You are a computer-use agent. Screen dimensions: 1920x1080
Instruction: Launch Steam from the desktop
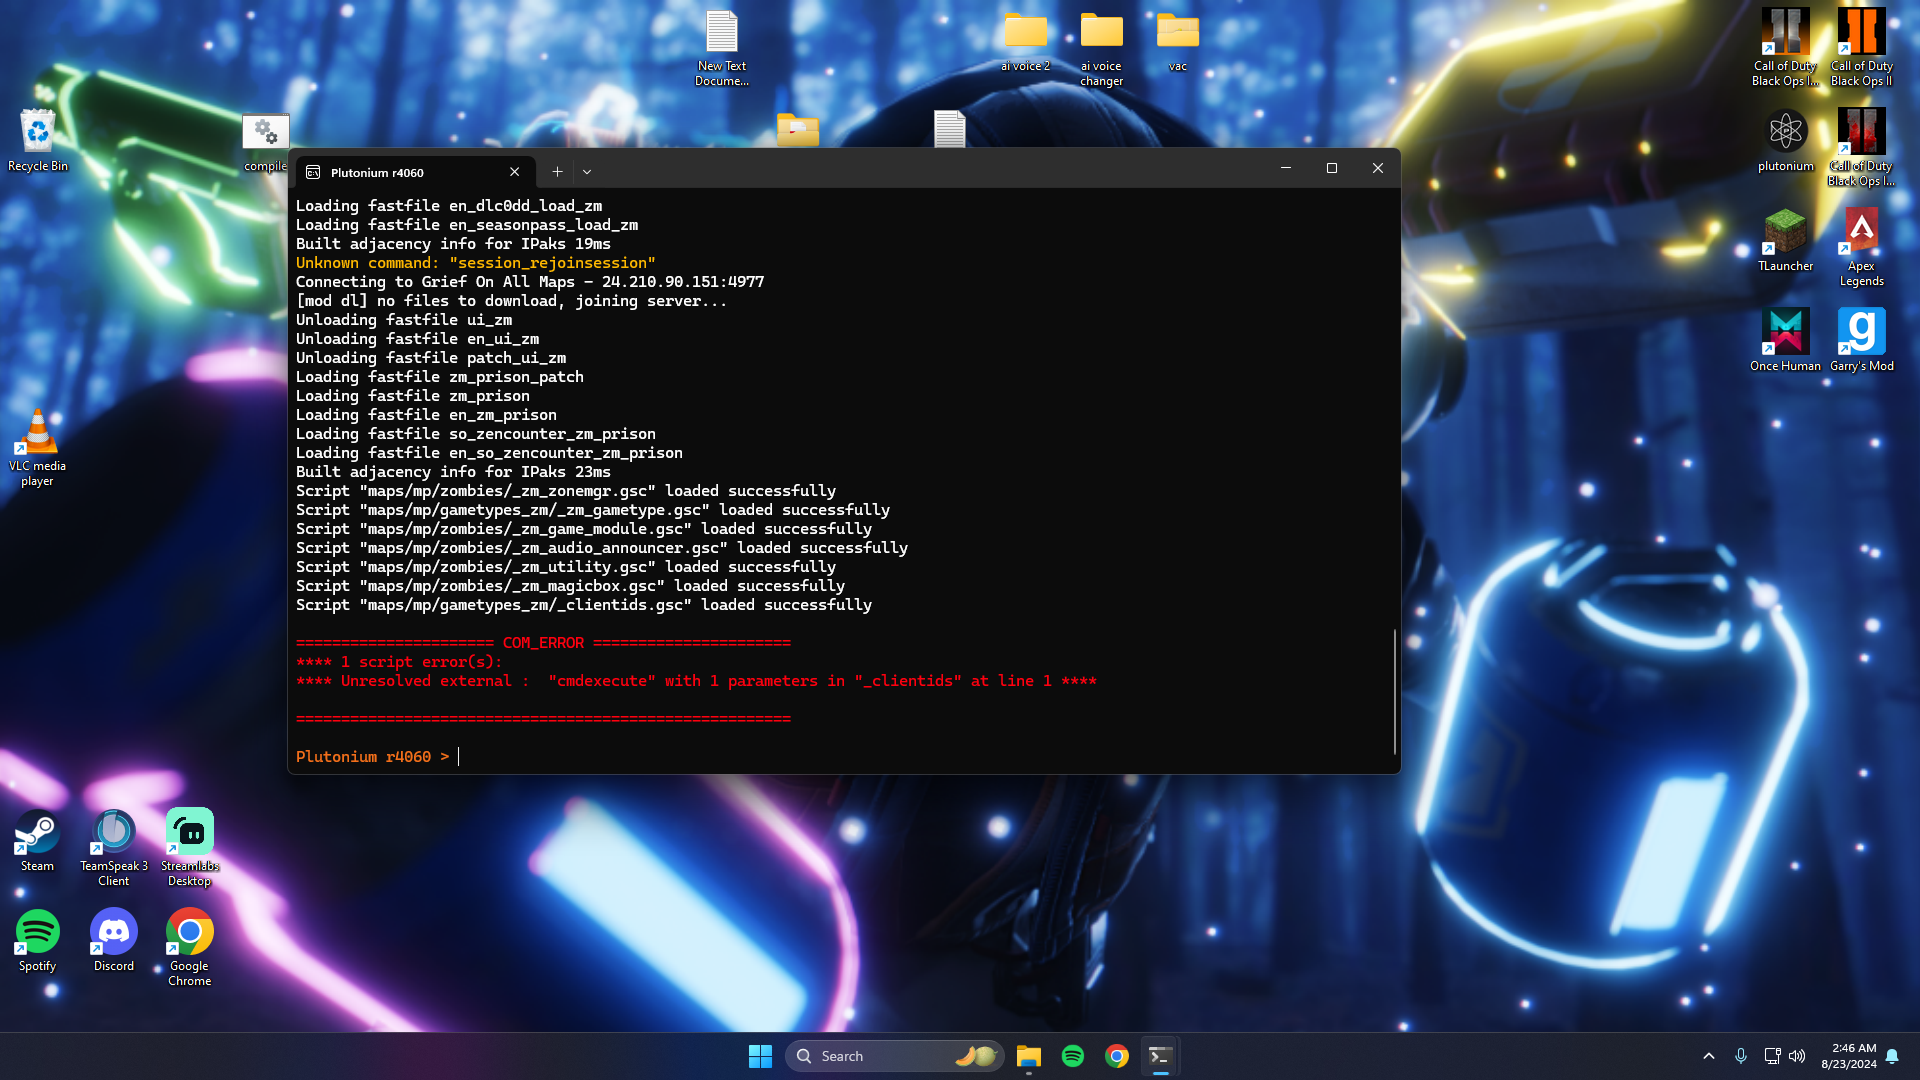click(x=37, y=840)
